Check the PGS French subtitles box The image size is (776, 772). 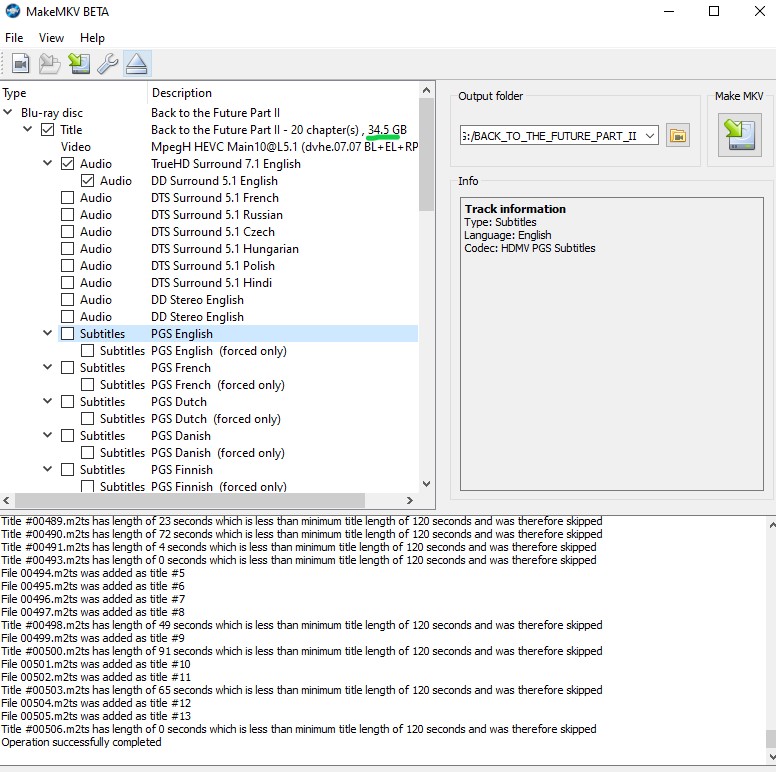coord(67,368)
